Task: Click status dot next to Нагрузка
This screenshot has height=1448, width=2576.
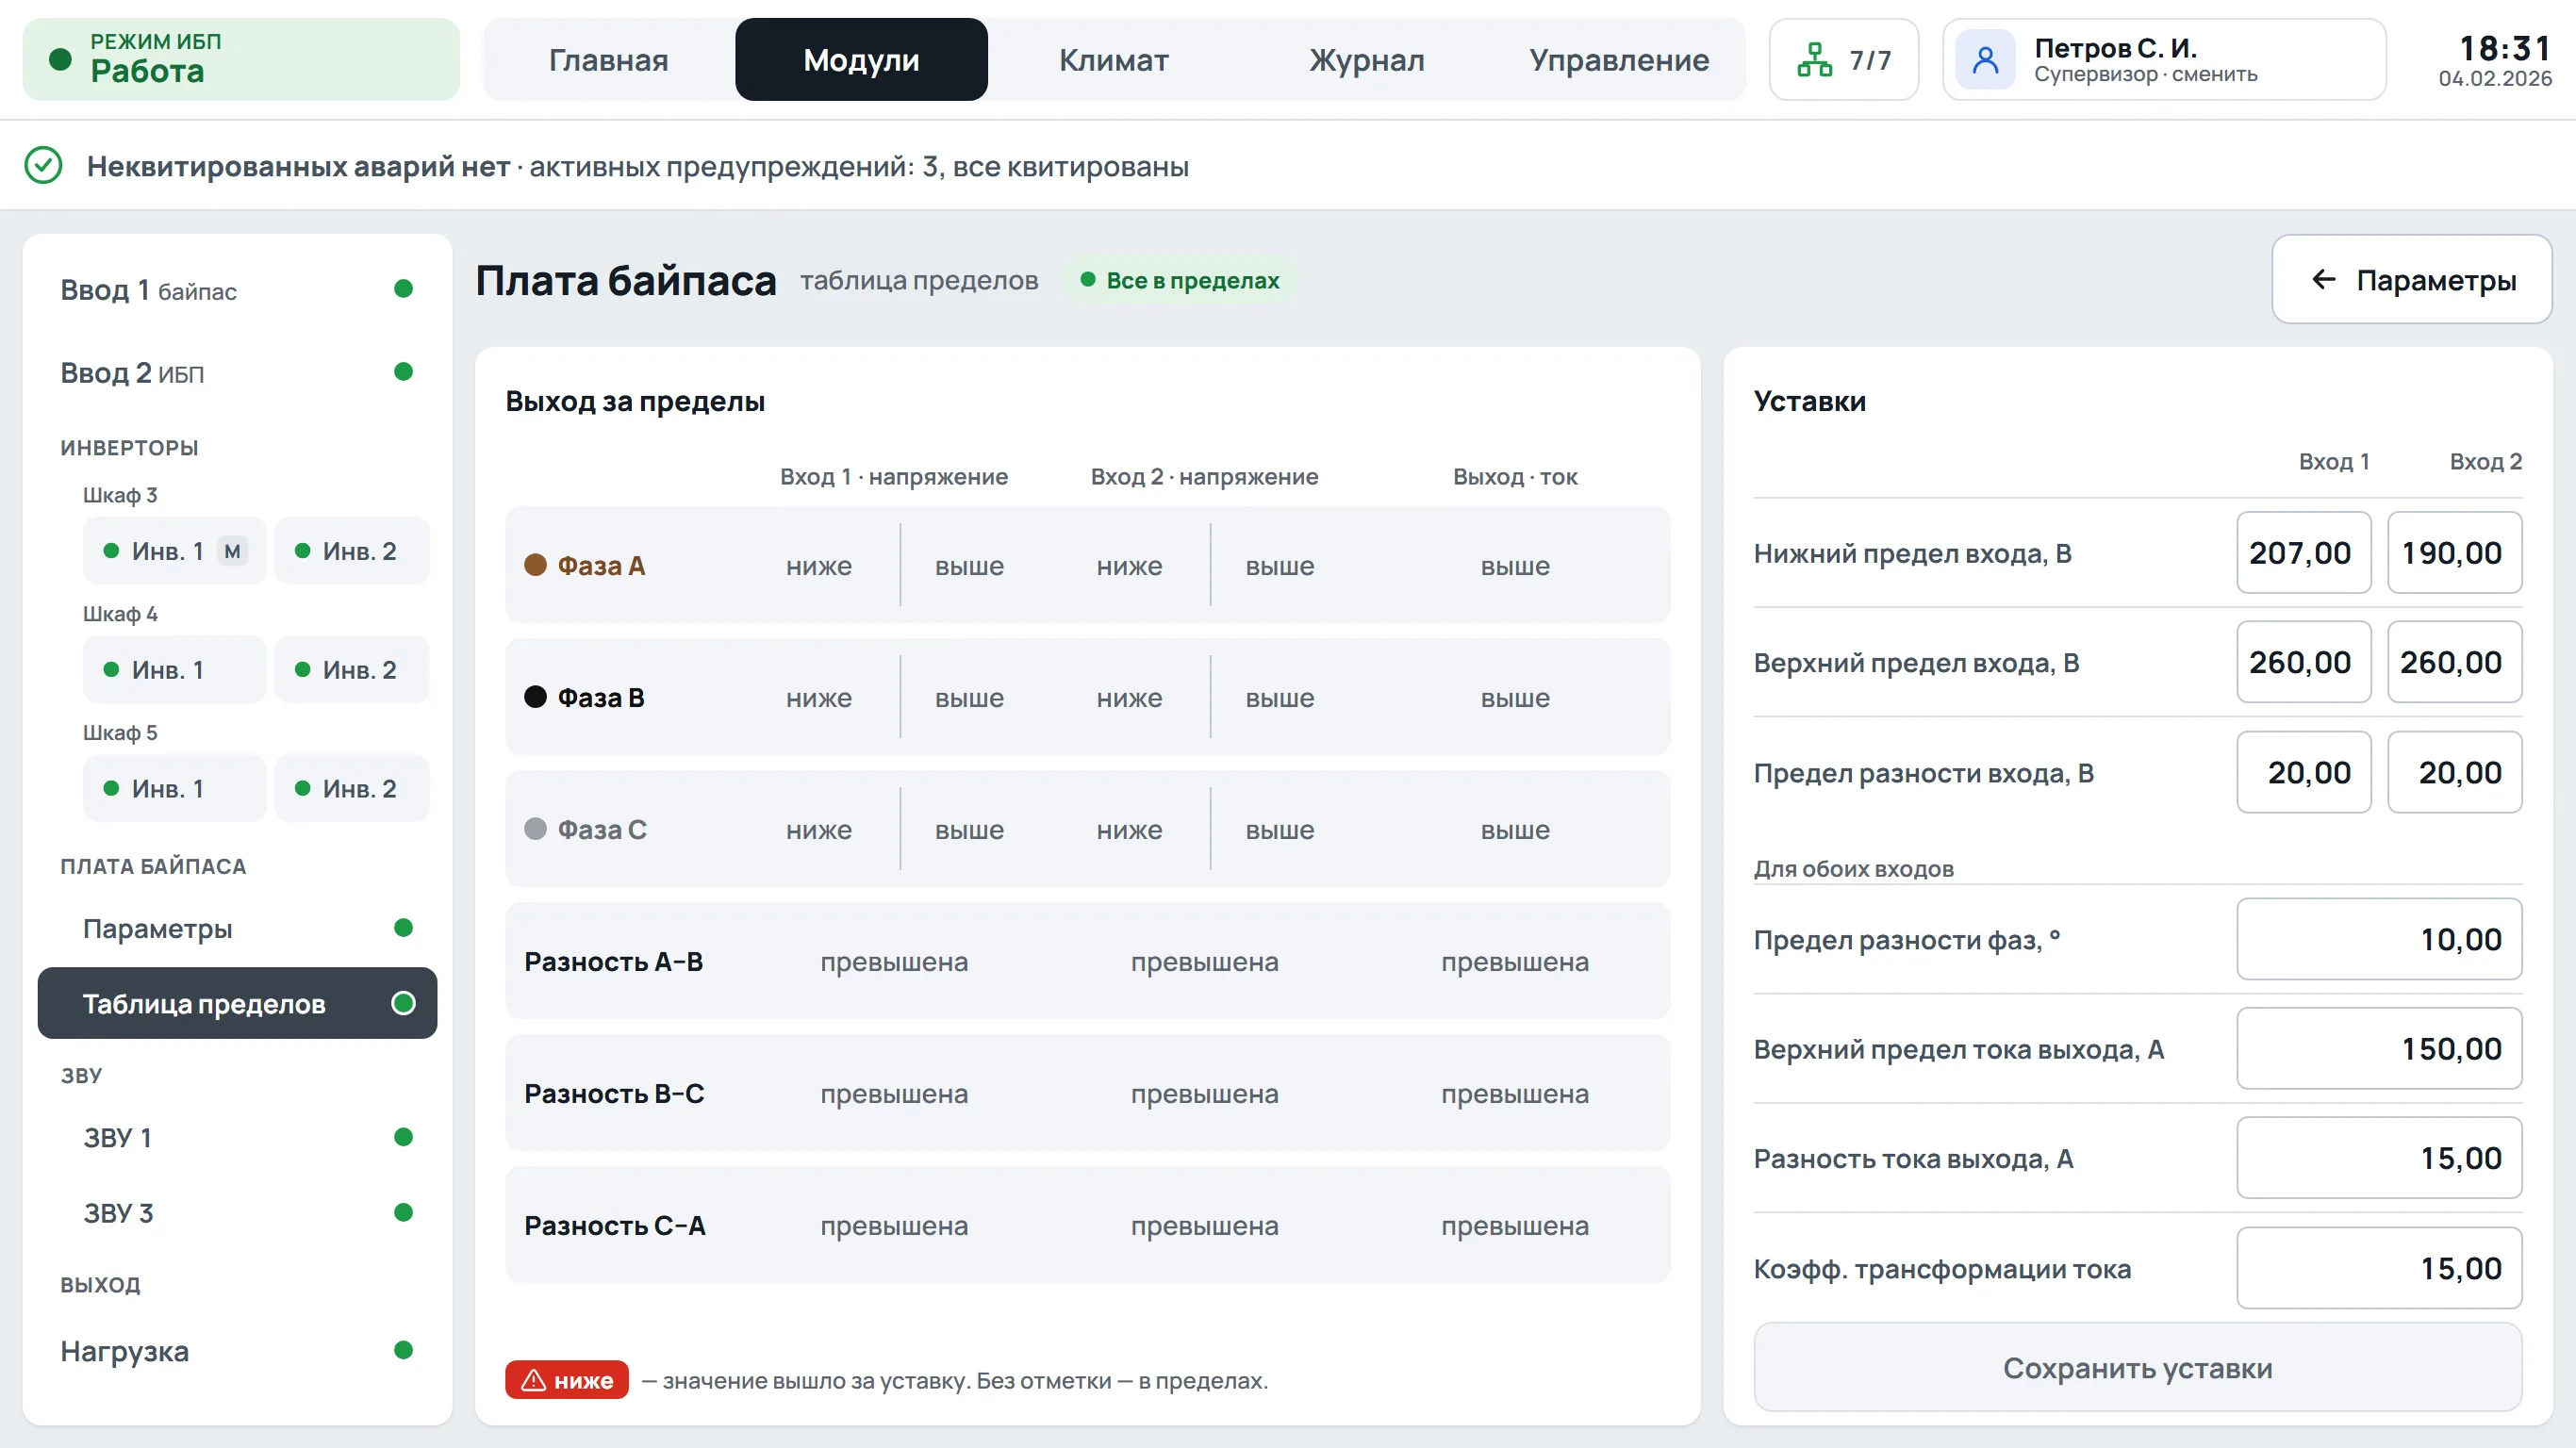Action: tap(403, 1350)
